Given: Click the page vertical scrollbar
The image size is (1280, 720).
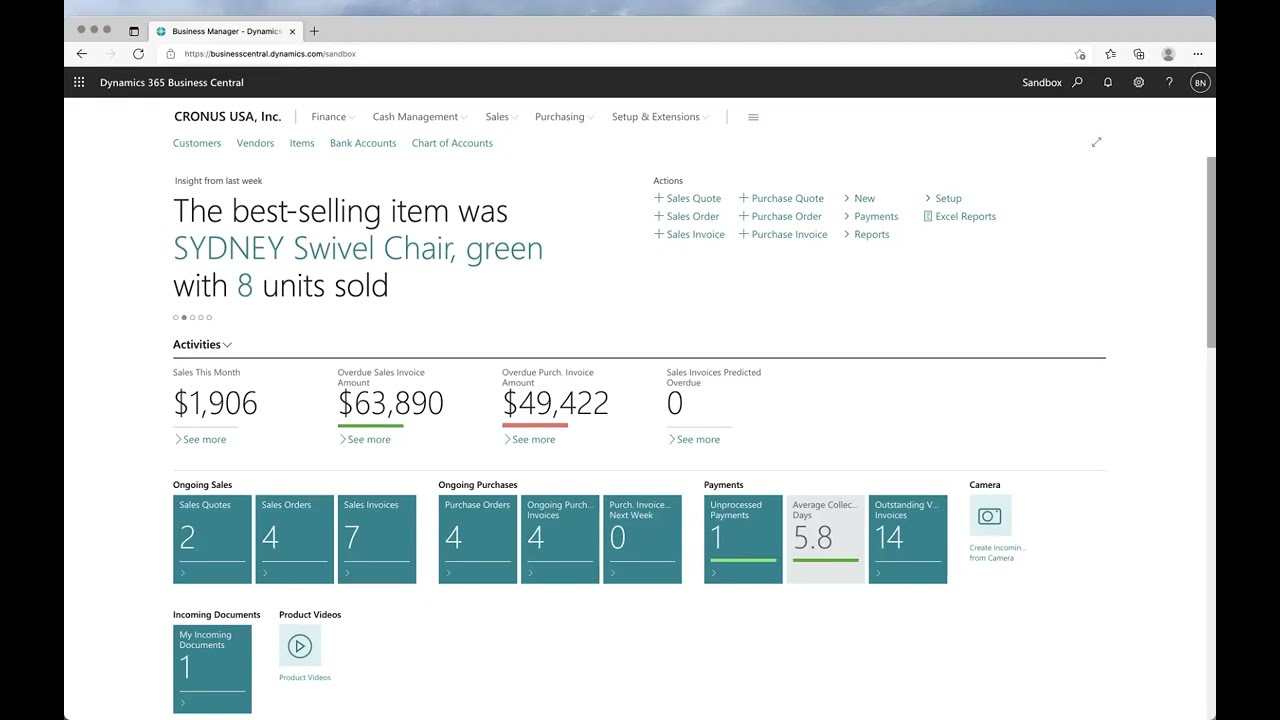Looking at the screenshot, I should (1211, 250).
